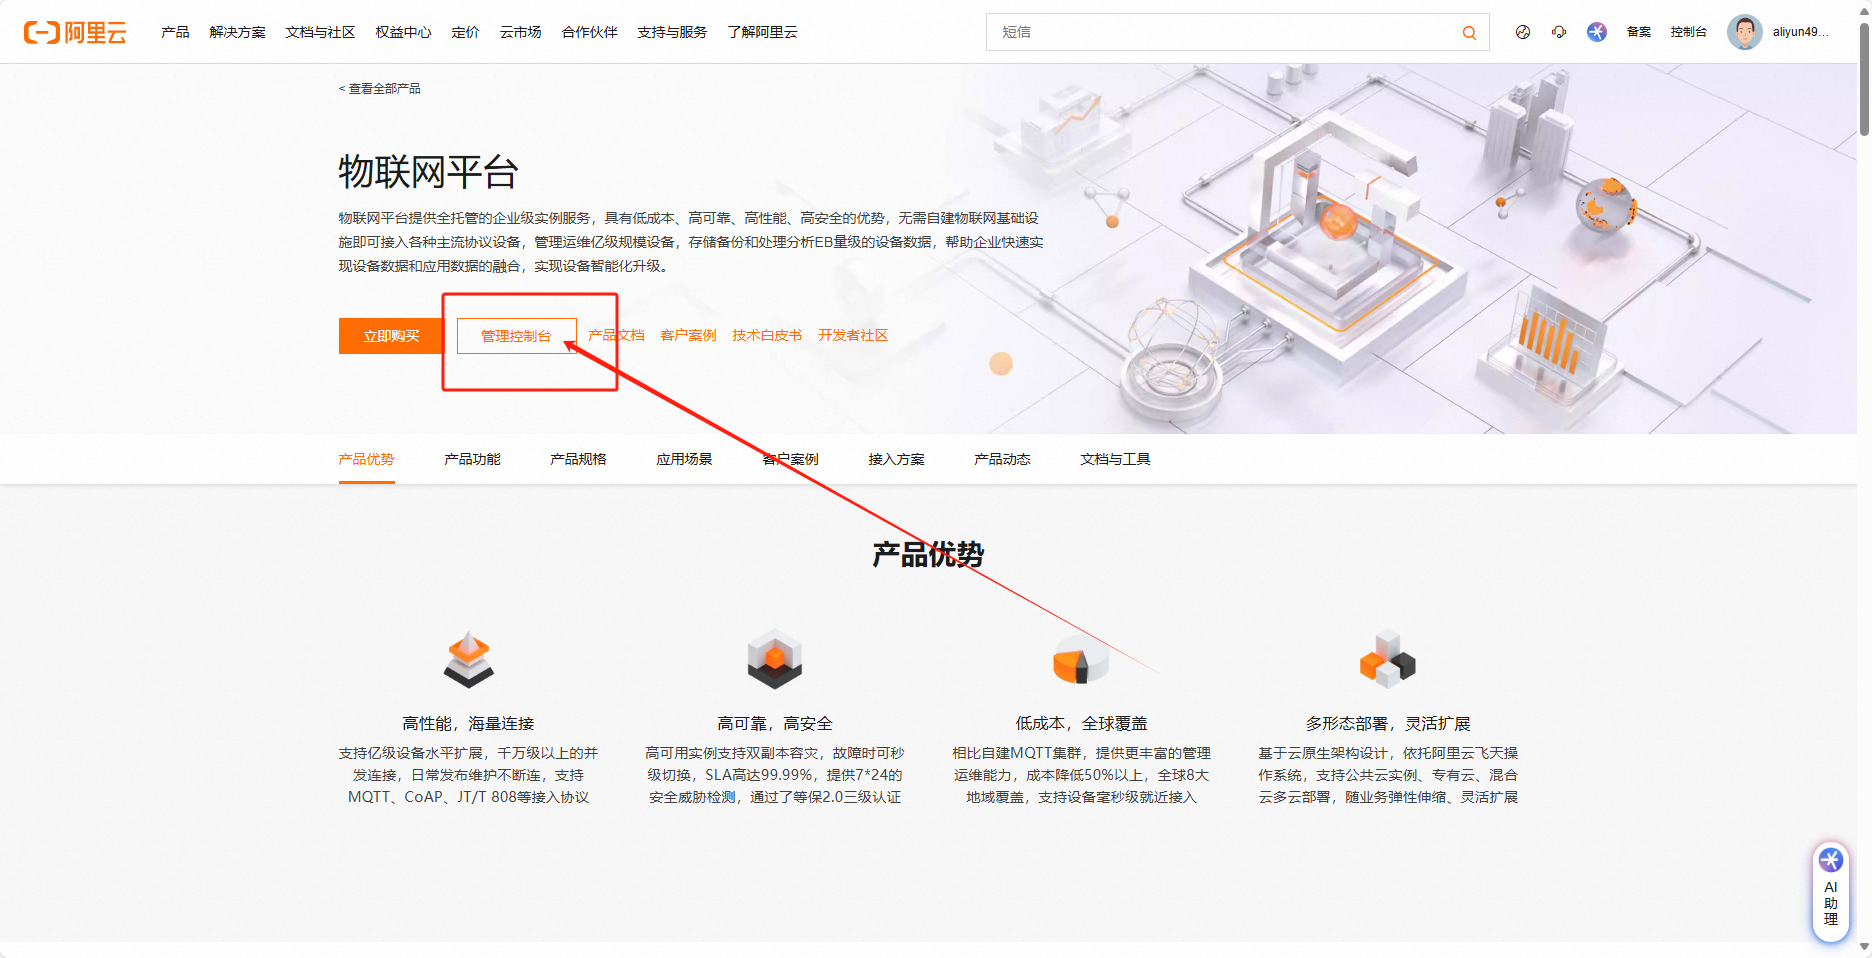The image size is (1872, 958).
Task: Open 客户案例 link beside 产品文档
Action: pos(688,336)
